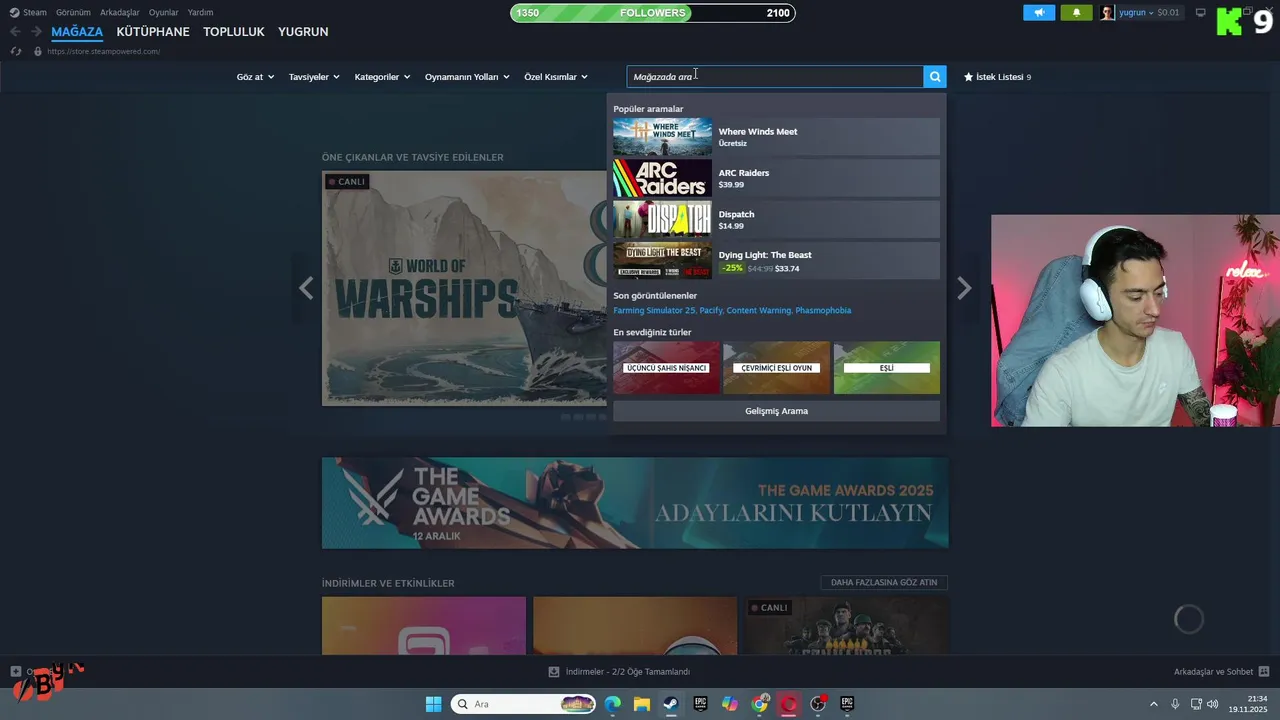This screenshot has width=1280, height=720.
Task: Open OBS Studio from taskbar
Action: click(x=818, y=704)
